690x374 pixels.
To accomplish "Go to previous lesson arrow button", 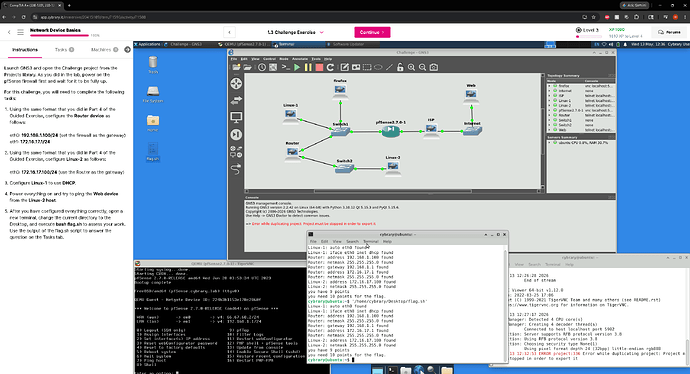I will (x=229, y=33).
